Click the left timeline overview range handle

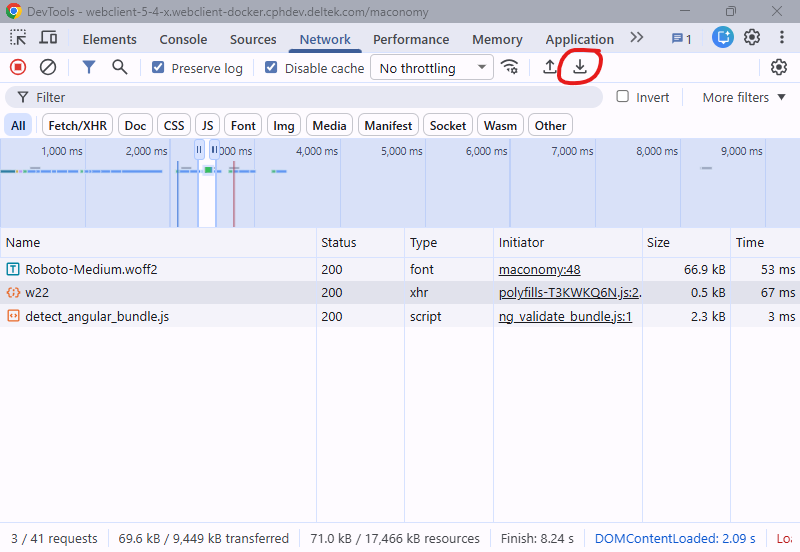click(x=199, y=149)
